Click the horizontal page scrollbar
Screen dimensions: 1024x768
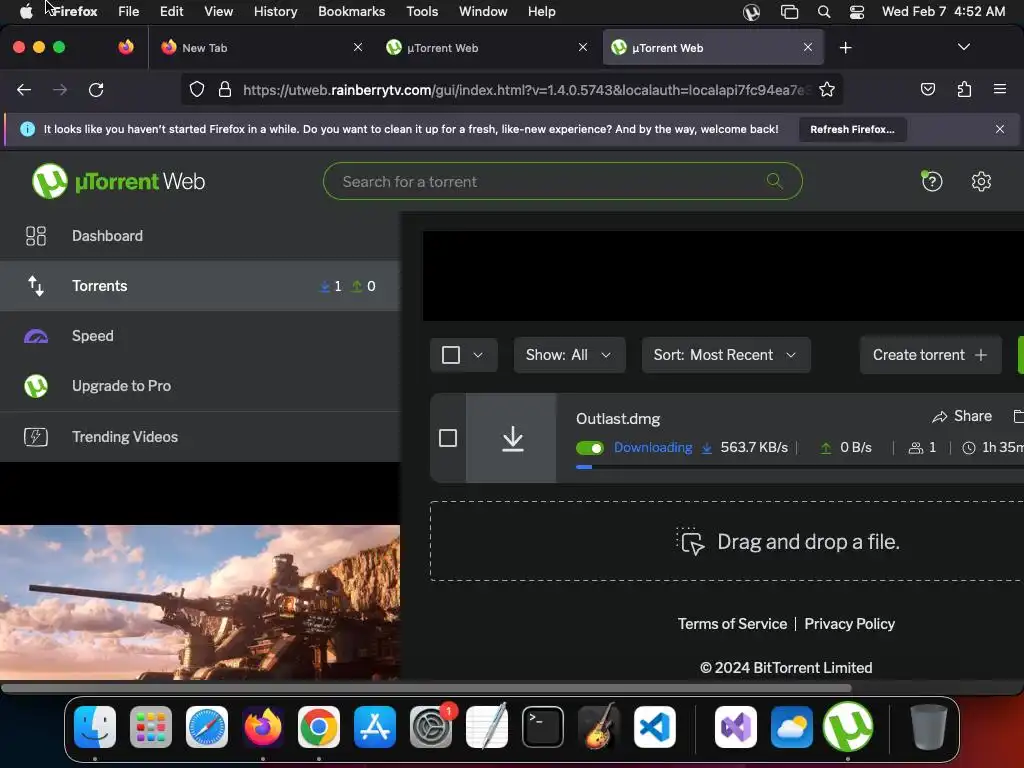coord(426,688)
